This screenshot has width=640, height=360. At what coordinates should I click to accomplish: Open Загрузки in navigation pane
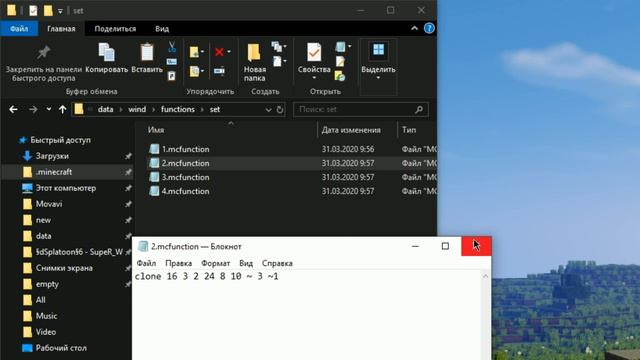click(52, 156)
